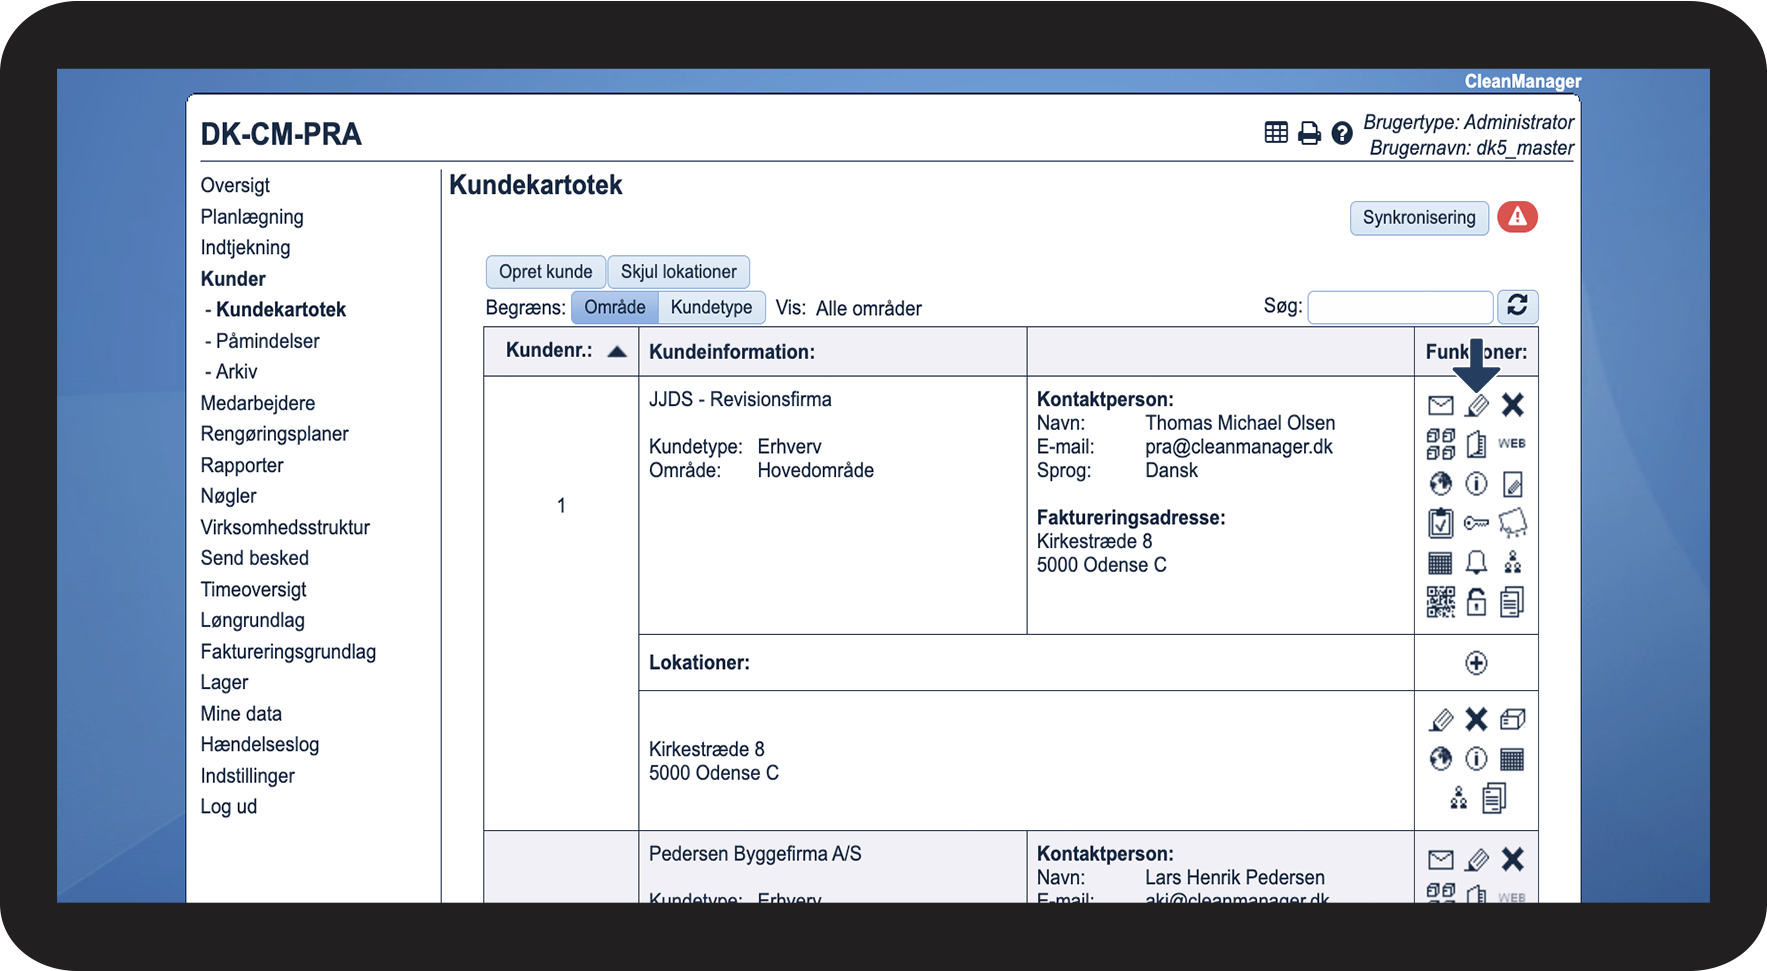Open Løngrundlag in the sidebar

252,620
